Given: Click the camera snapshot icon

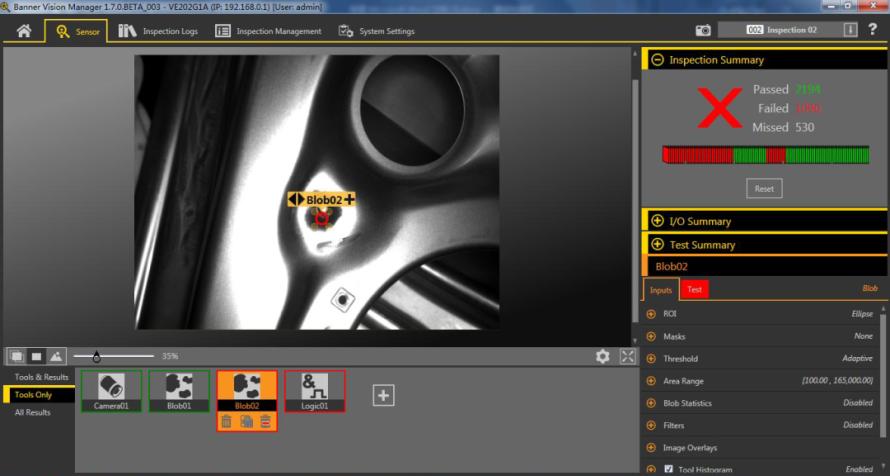Looking at the screenshot, I should coord(703,31).
